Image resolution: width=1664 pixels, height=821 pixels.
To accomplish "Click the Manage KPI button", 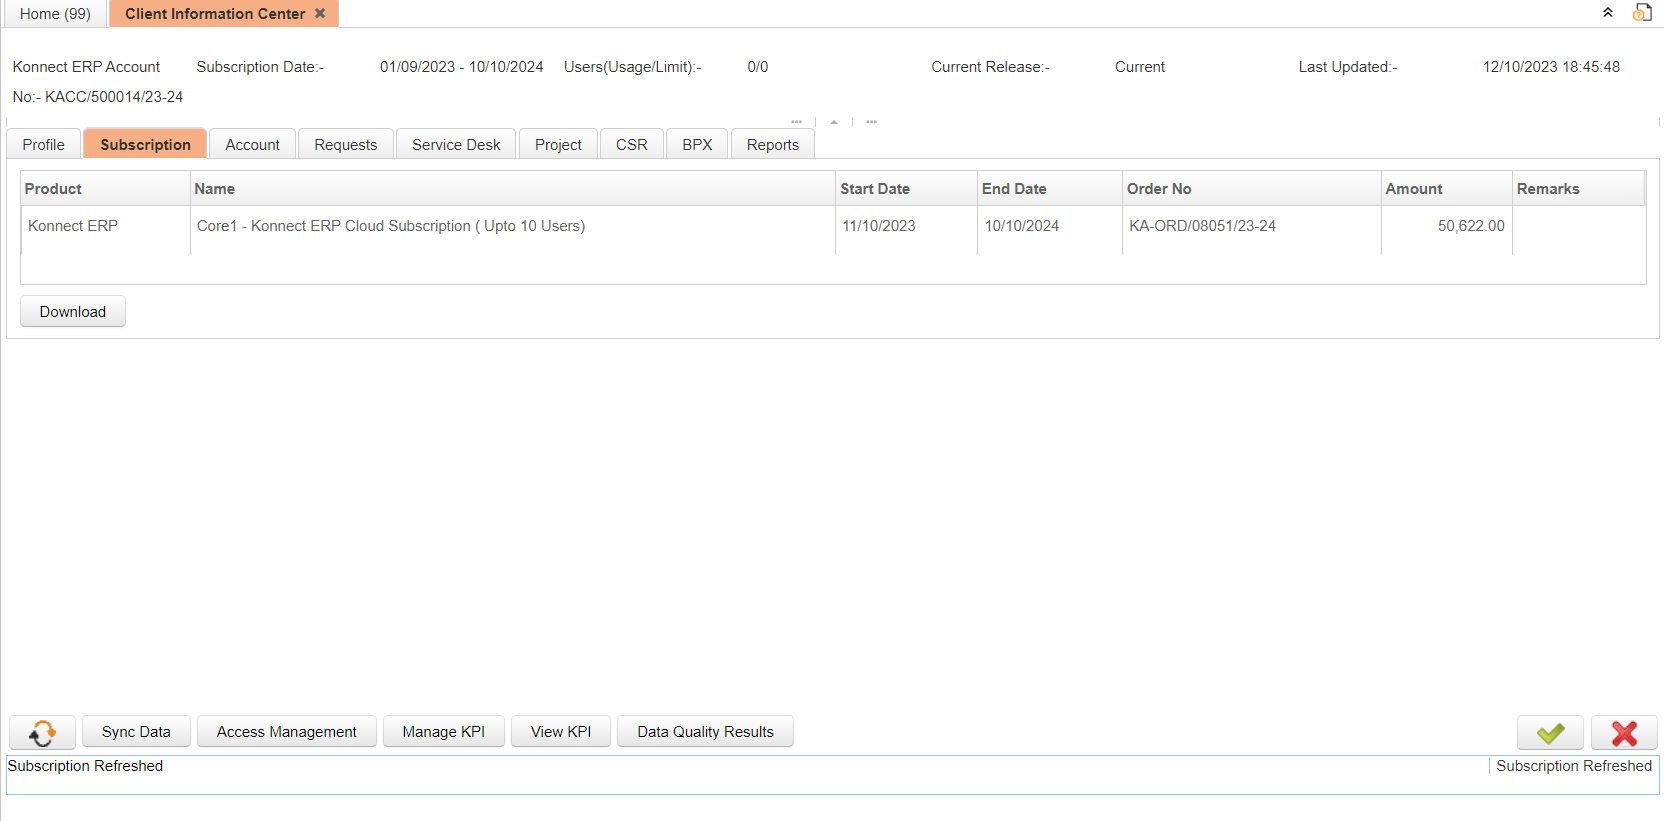I will [x=443, y=732].
